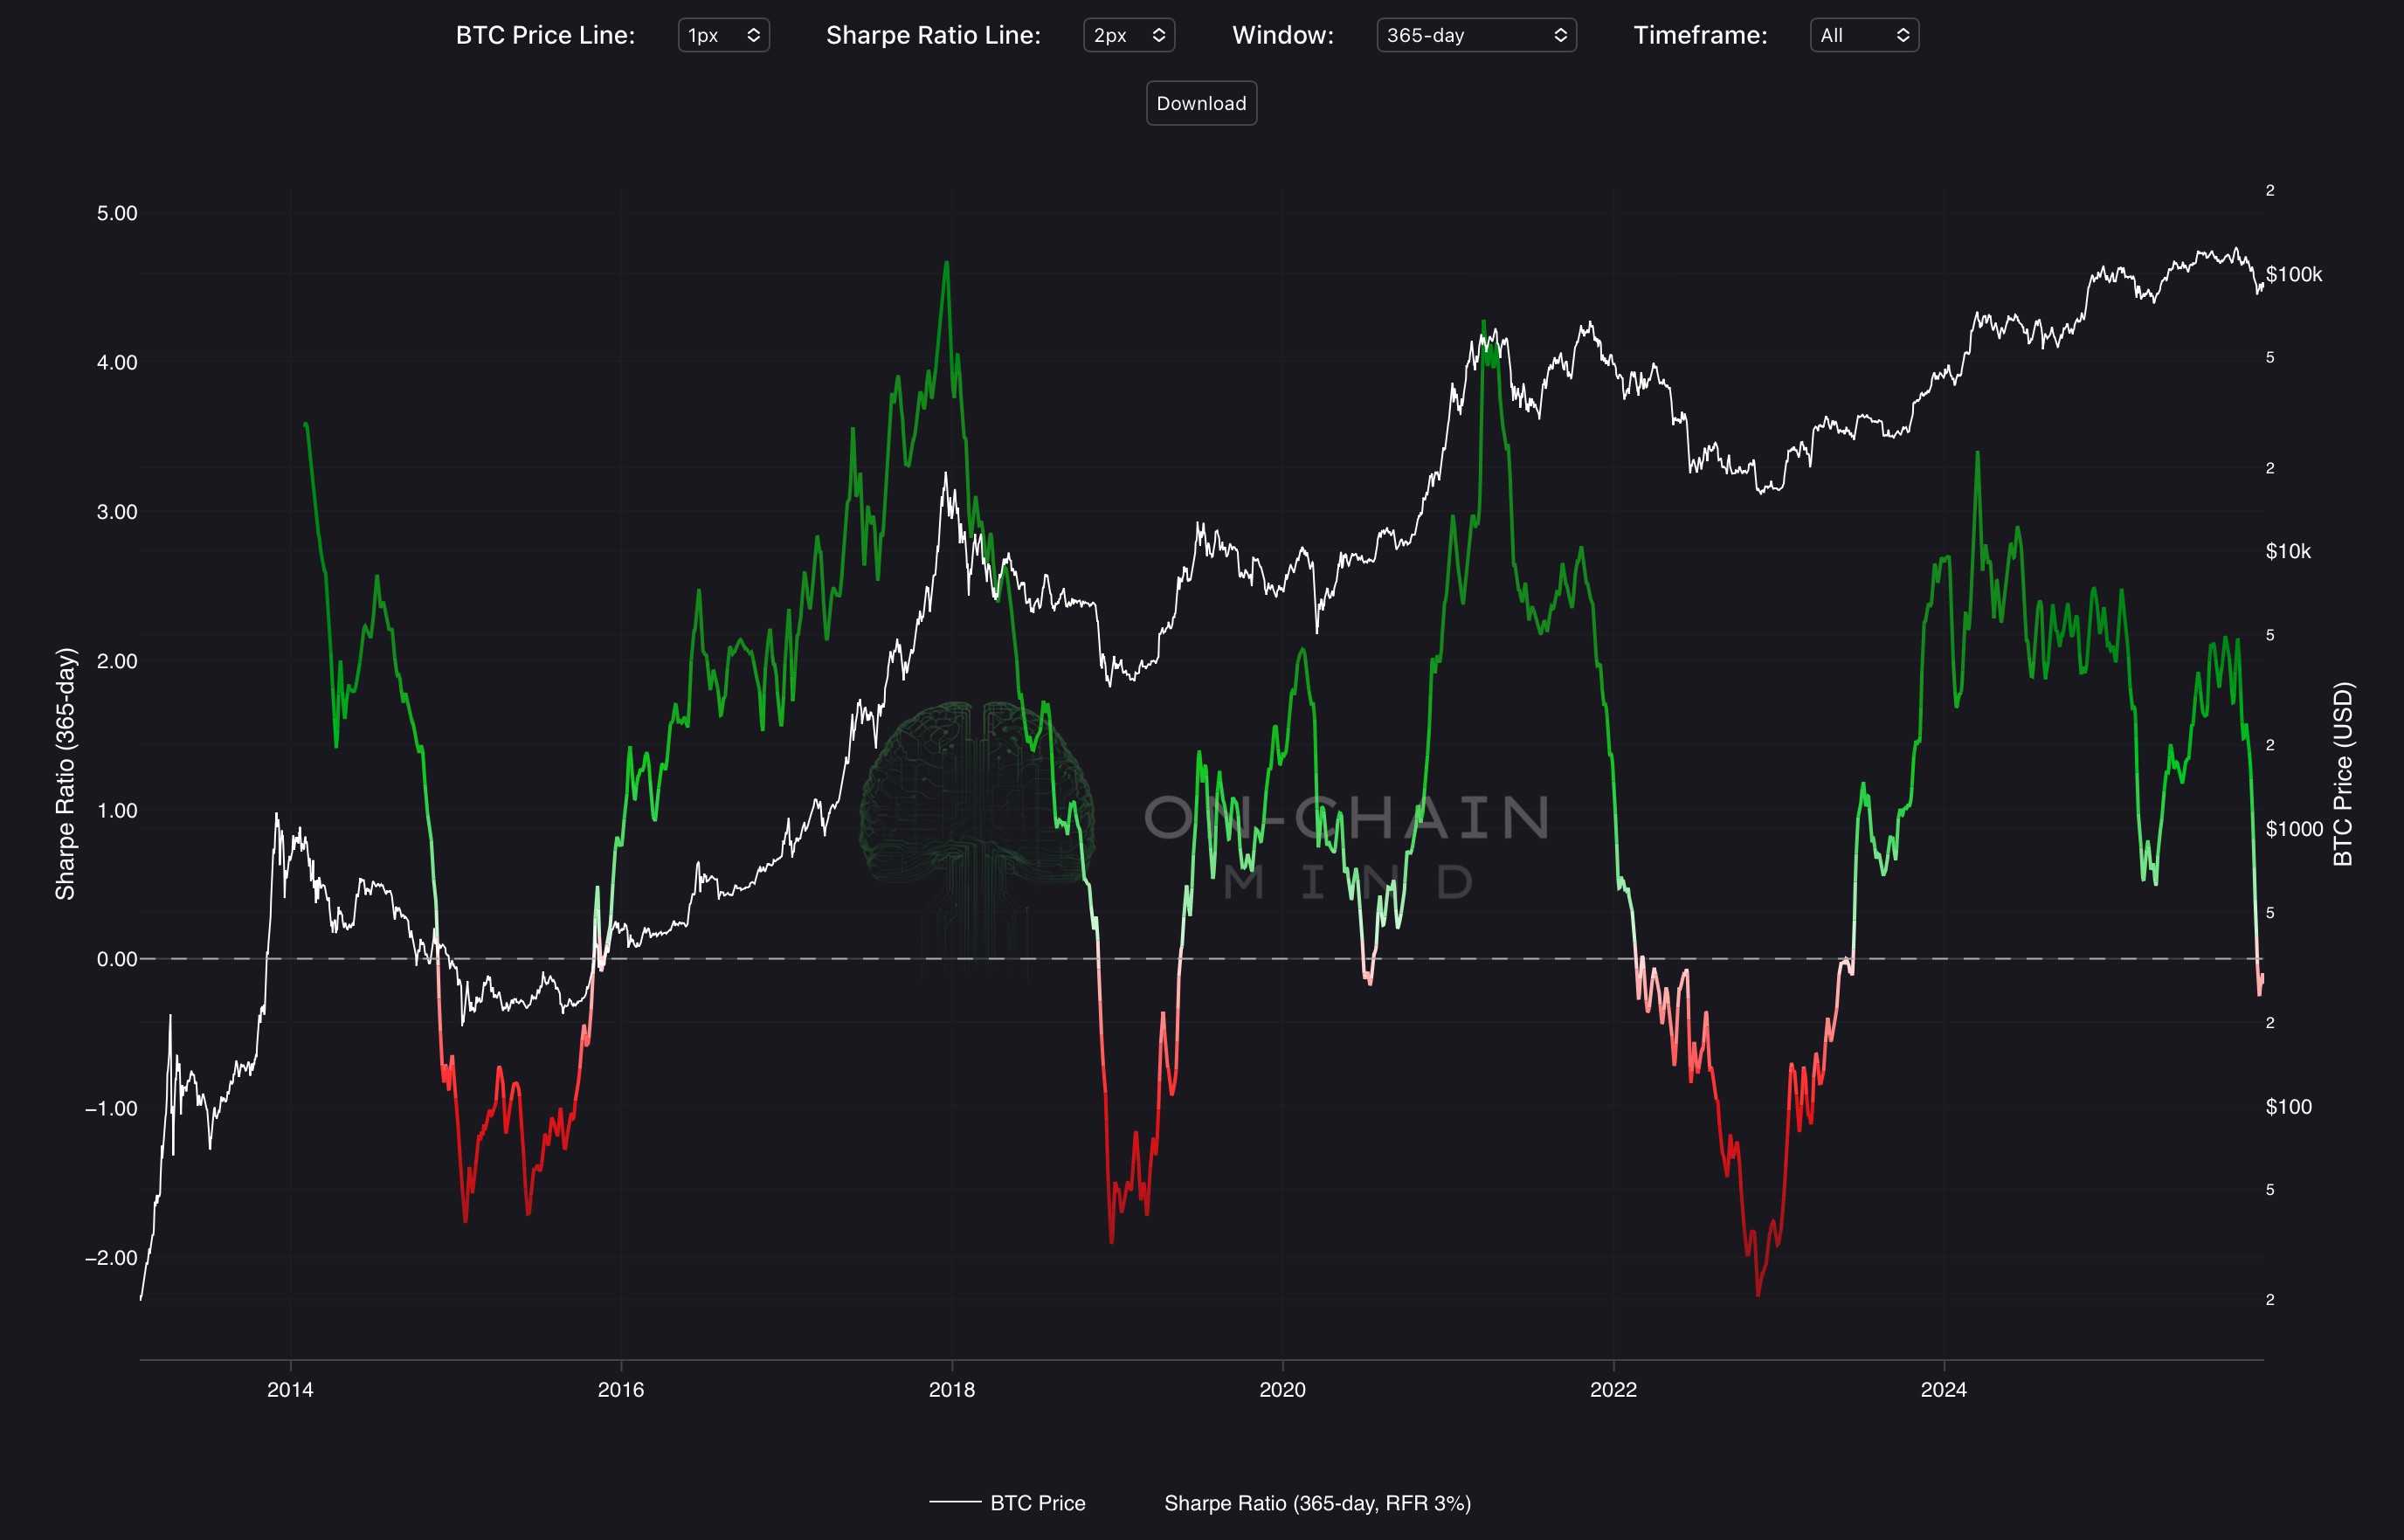
Task: Expand the Sharpe Ratio Line thickness dropdown
Action: 1128,35
